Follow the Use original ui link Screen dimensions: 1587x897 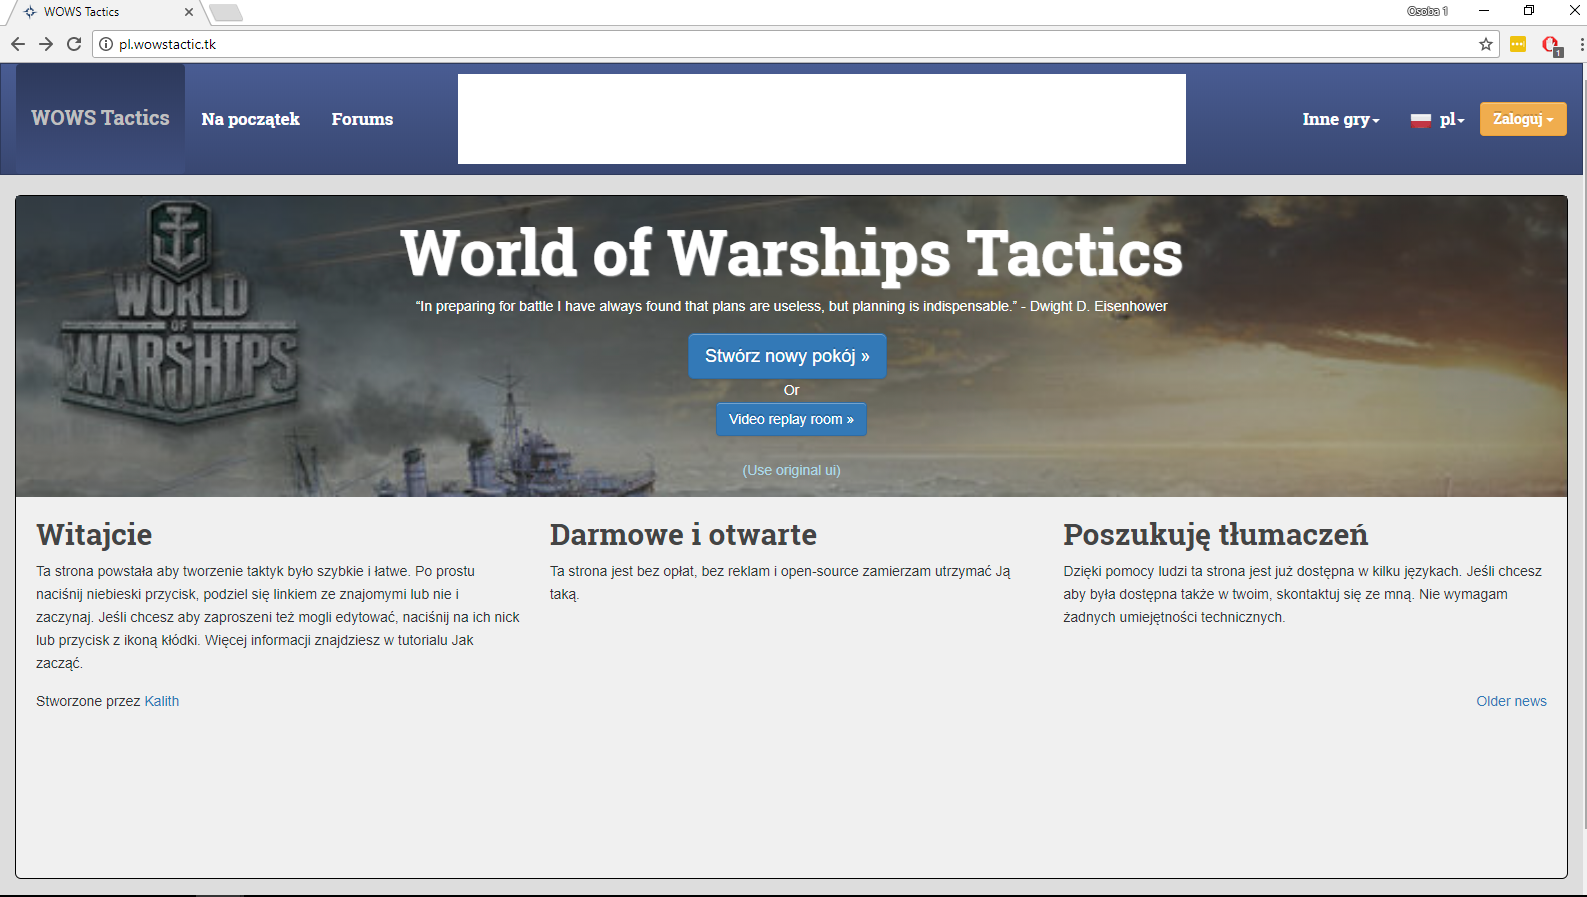click(791, 470)
